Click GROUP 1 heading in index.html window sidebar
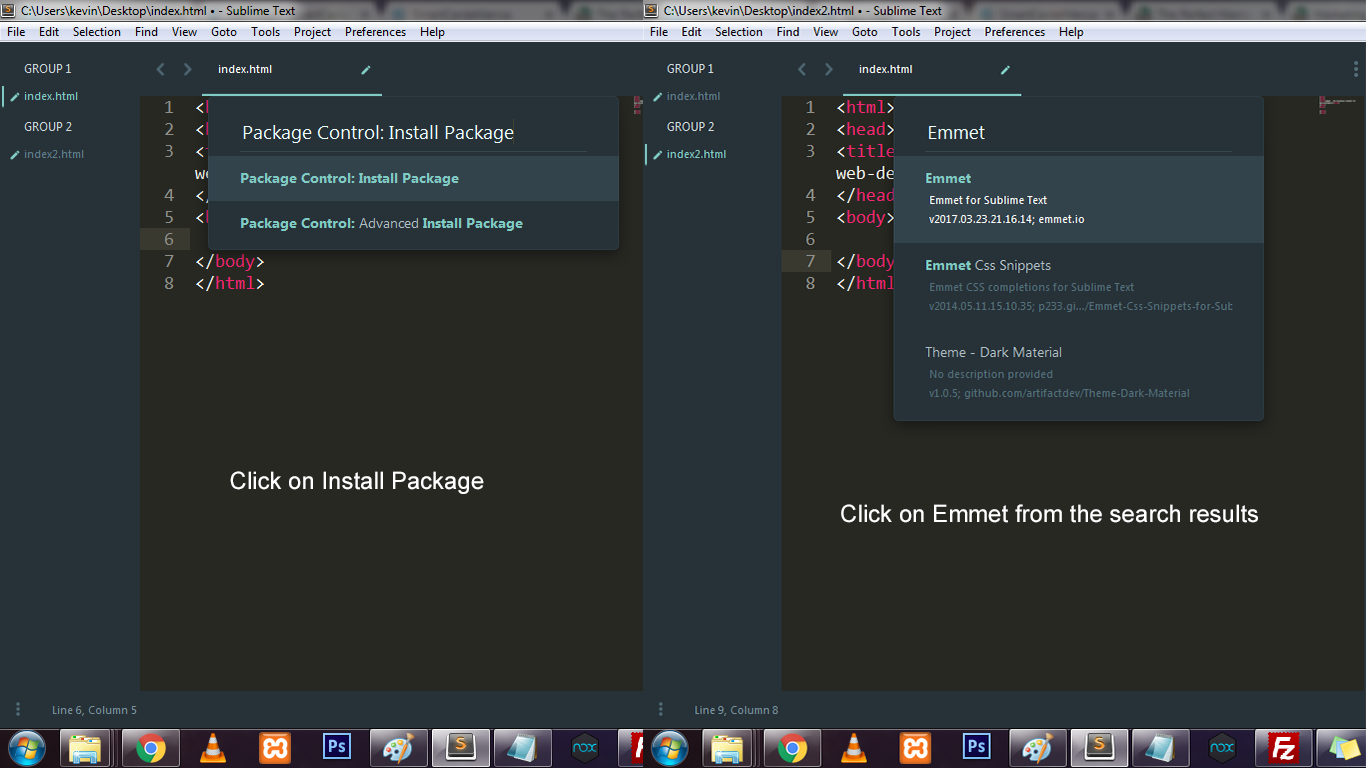 [x=48, y=69]
